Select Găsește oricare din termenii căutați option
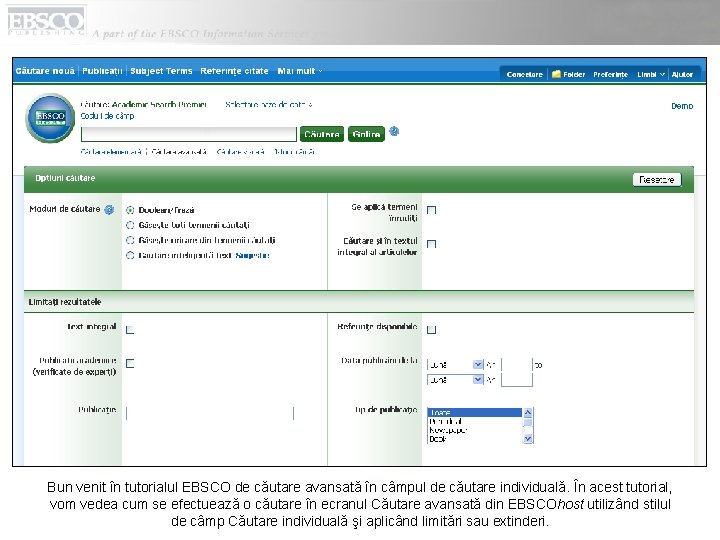The width and height of the screenshot is (720, 540). pos(130,240)
